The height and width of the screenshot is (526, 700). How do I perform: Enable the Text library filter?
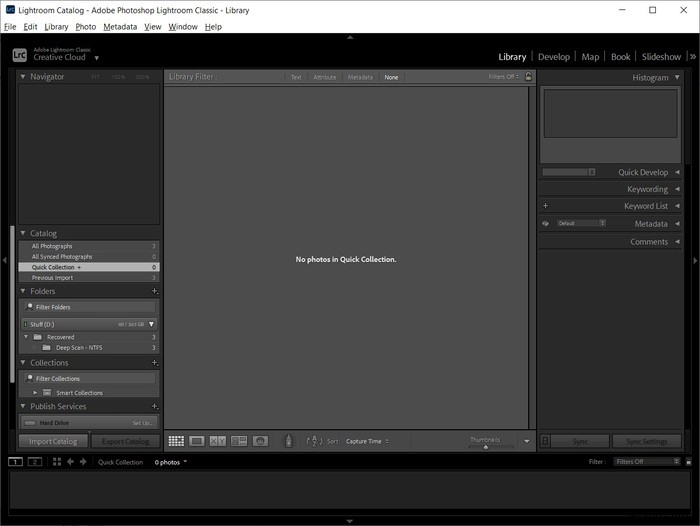[x=296, y=77]
